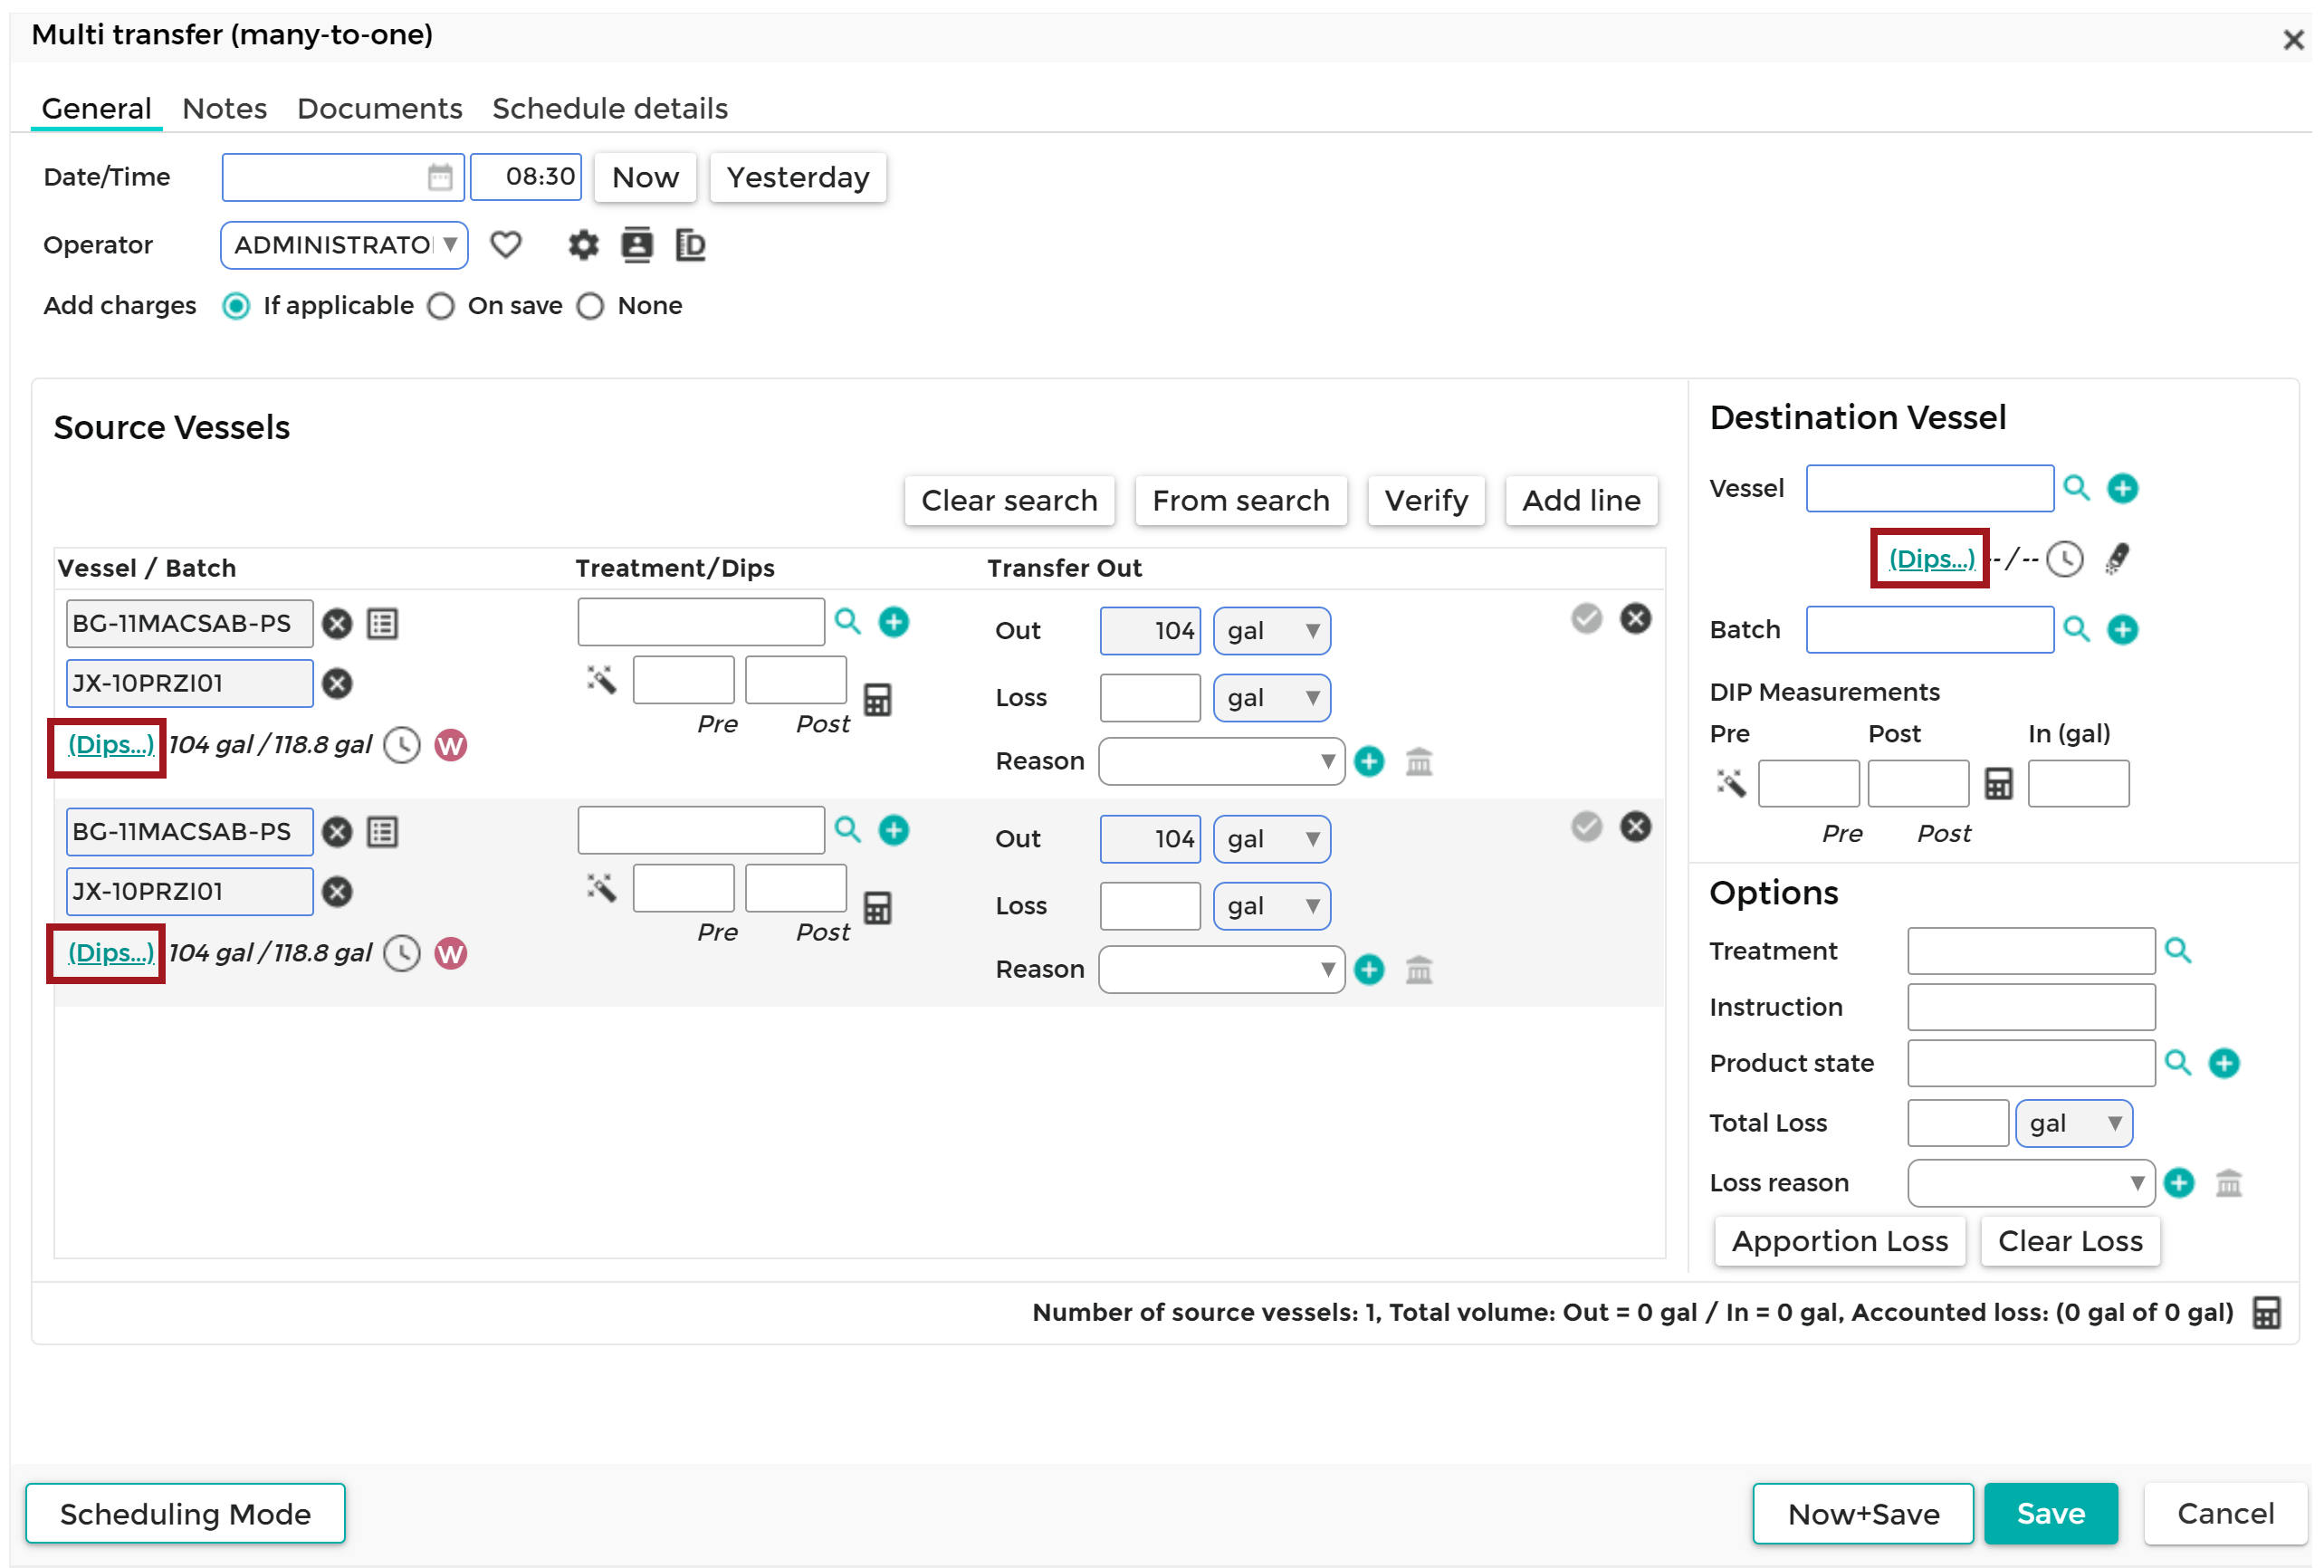Click clock icon in first source row

pos(402,745)
